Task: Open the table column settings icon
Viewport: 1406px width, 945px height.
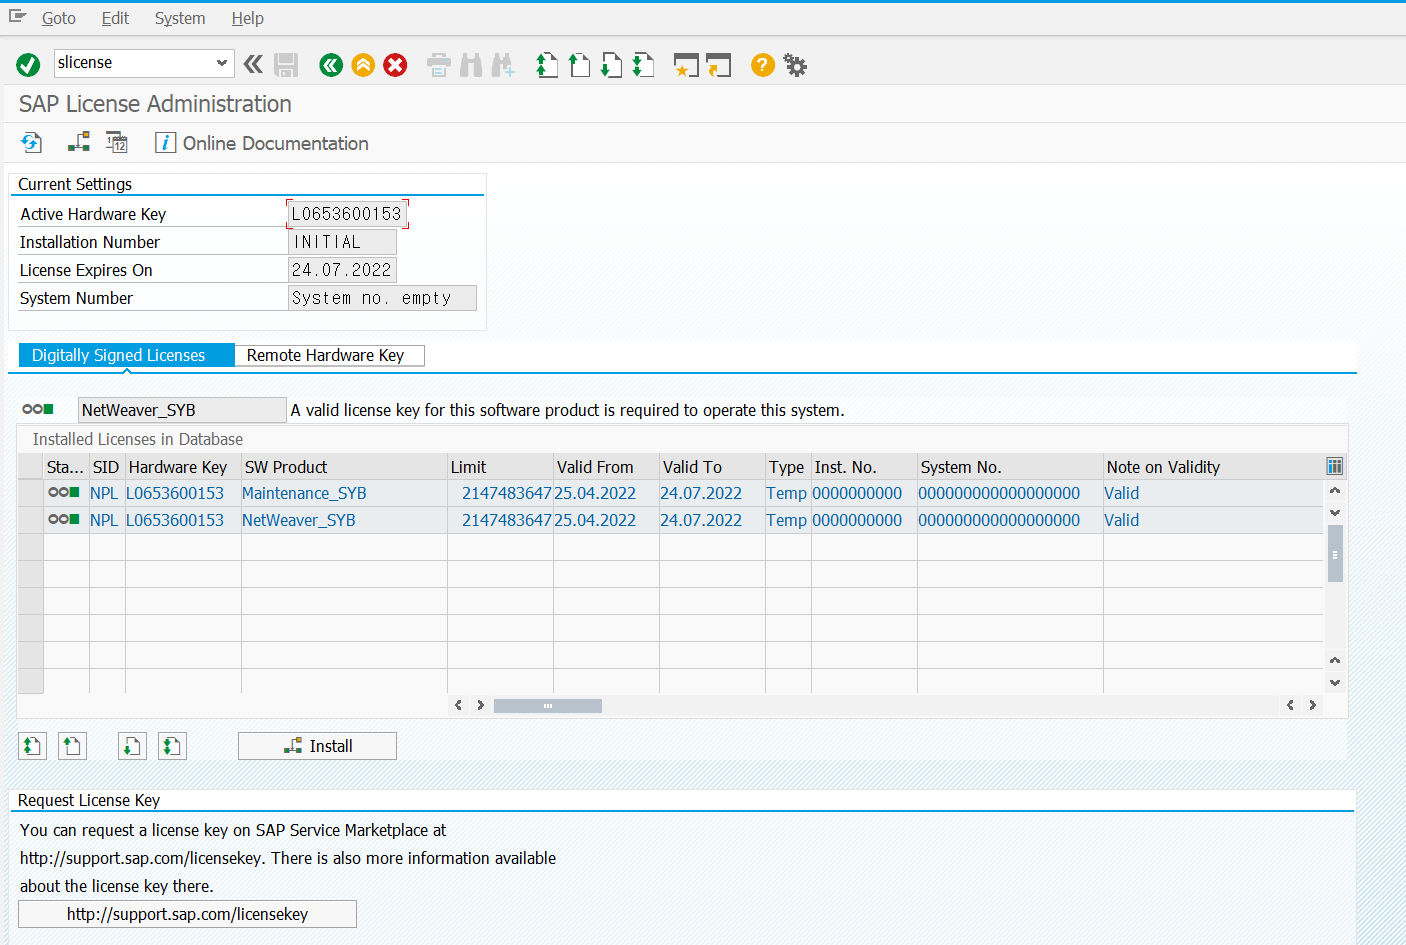Action: (1334, 466)
